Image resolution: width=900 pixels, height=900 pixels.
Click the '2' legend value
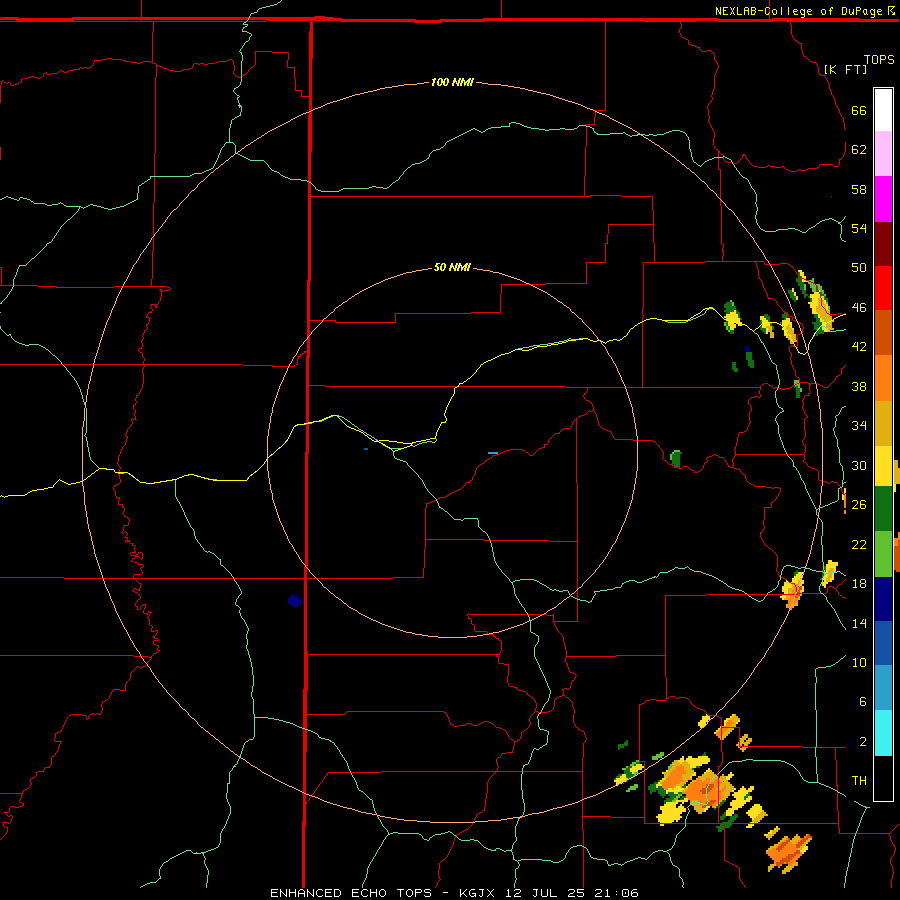pos(862,742)
